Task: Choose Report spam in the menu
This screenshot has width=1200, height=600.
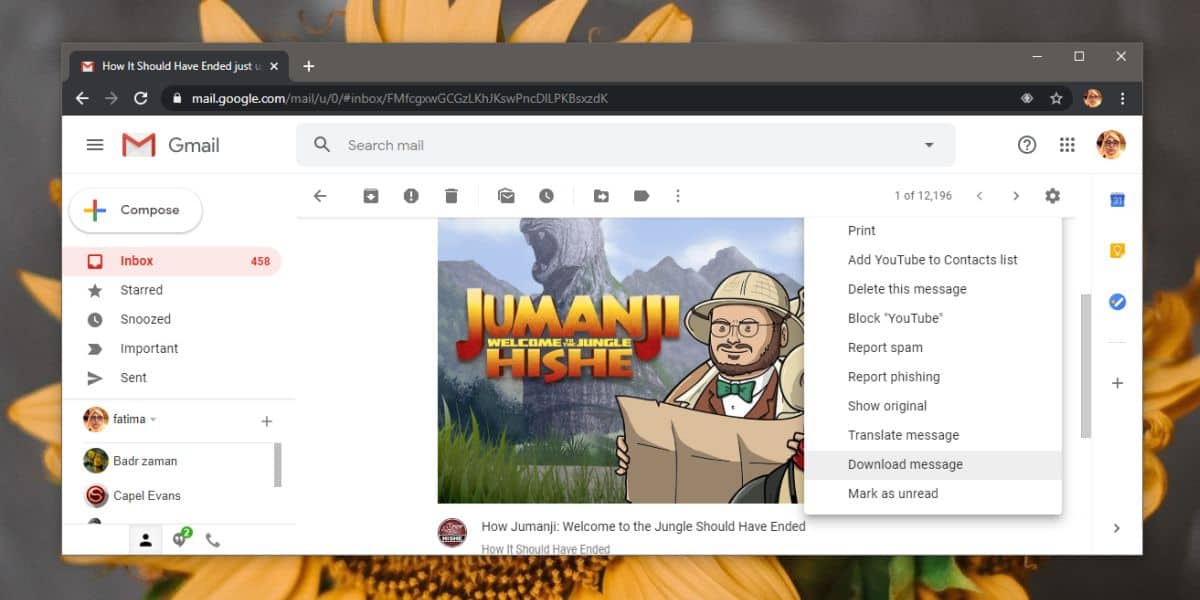Action: click(x=933, y=348)
